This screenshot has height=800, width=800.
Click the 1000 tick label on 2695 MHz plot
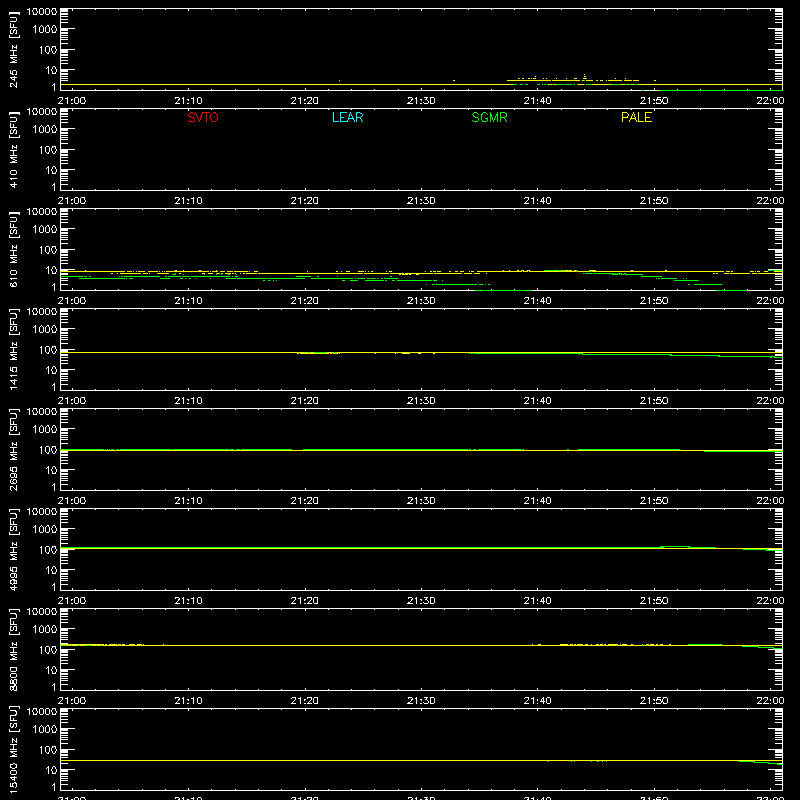(x=45, y=430)
